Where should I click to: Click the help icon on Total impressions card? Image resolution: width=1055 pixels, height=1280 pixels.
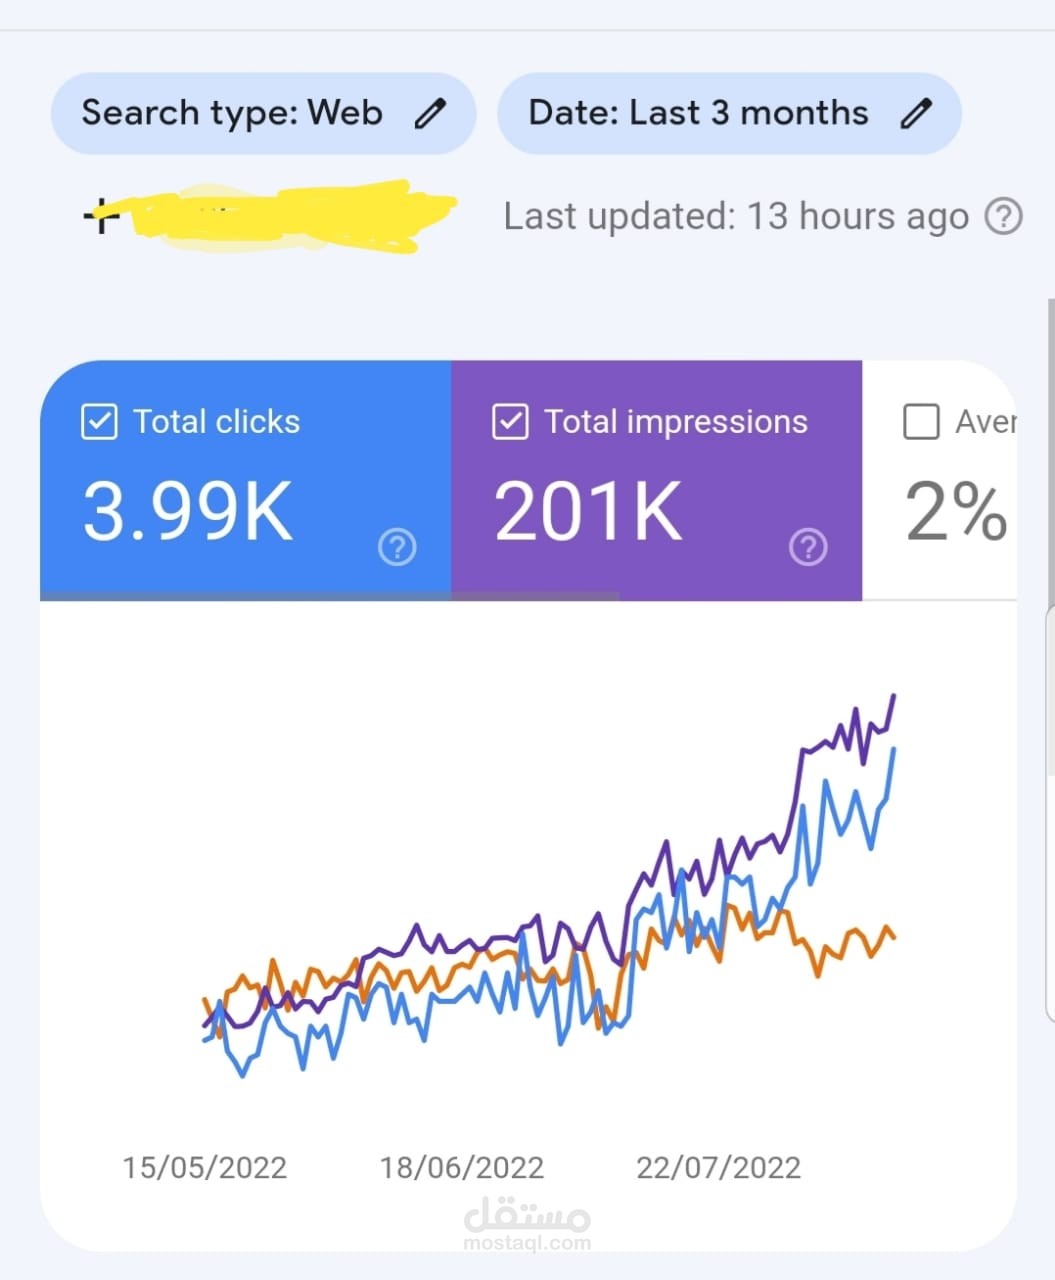coord(808,547)
